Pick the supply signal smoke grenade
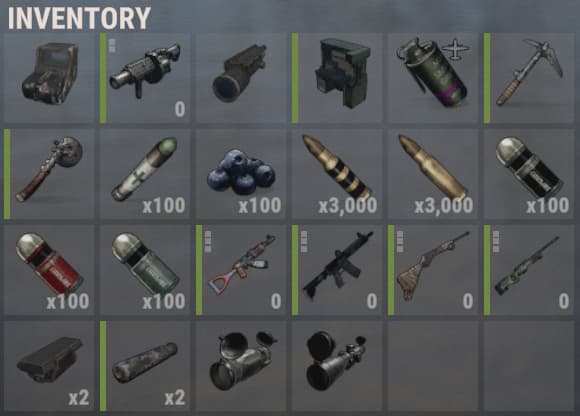This screenshot has width=580, height=416. [433, 78]
